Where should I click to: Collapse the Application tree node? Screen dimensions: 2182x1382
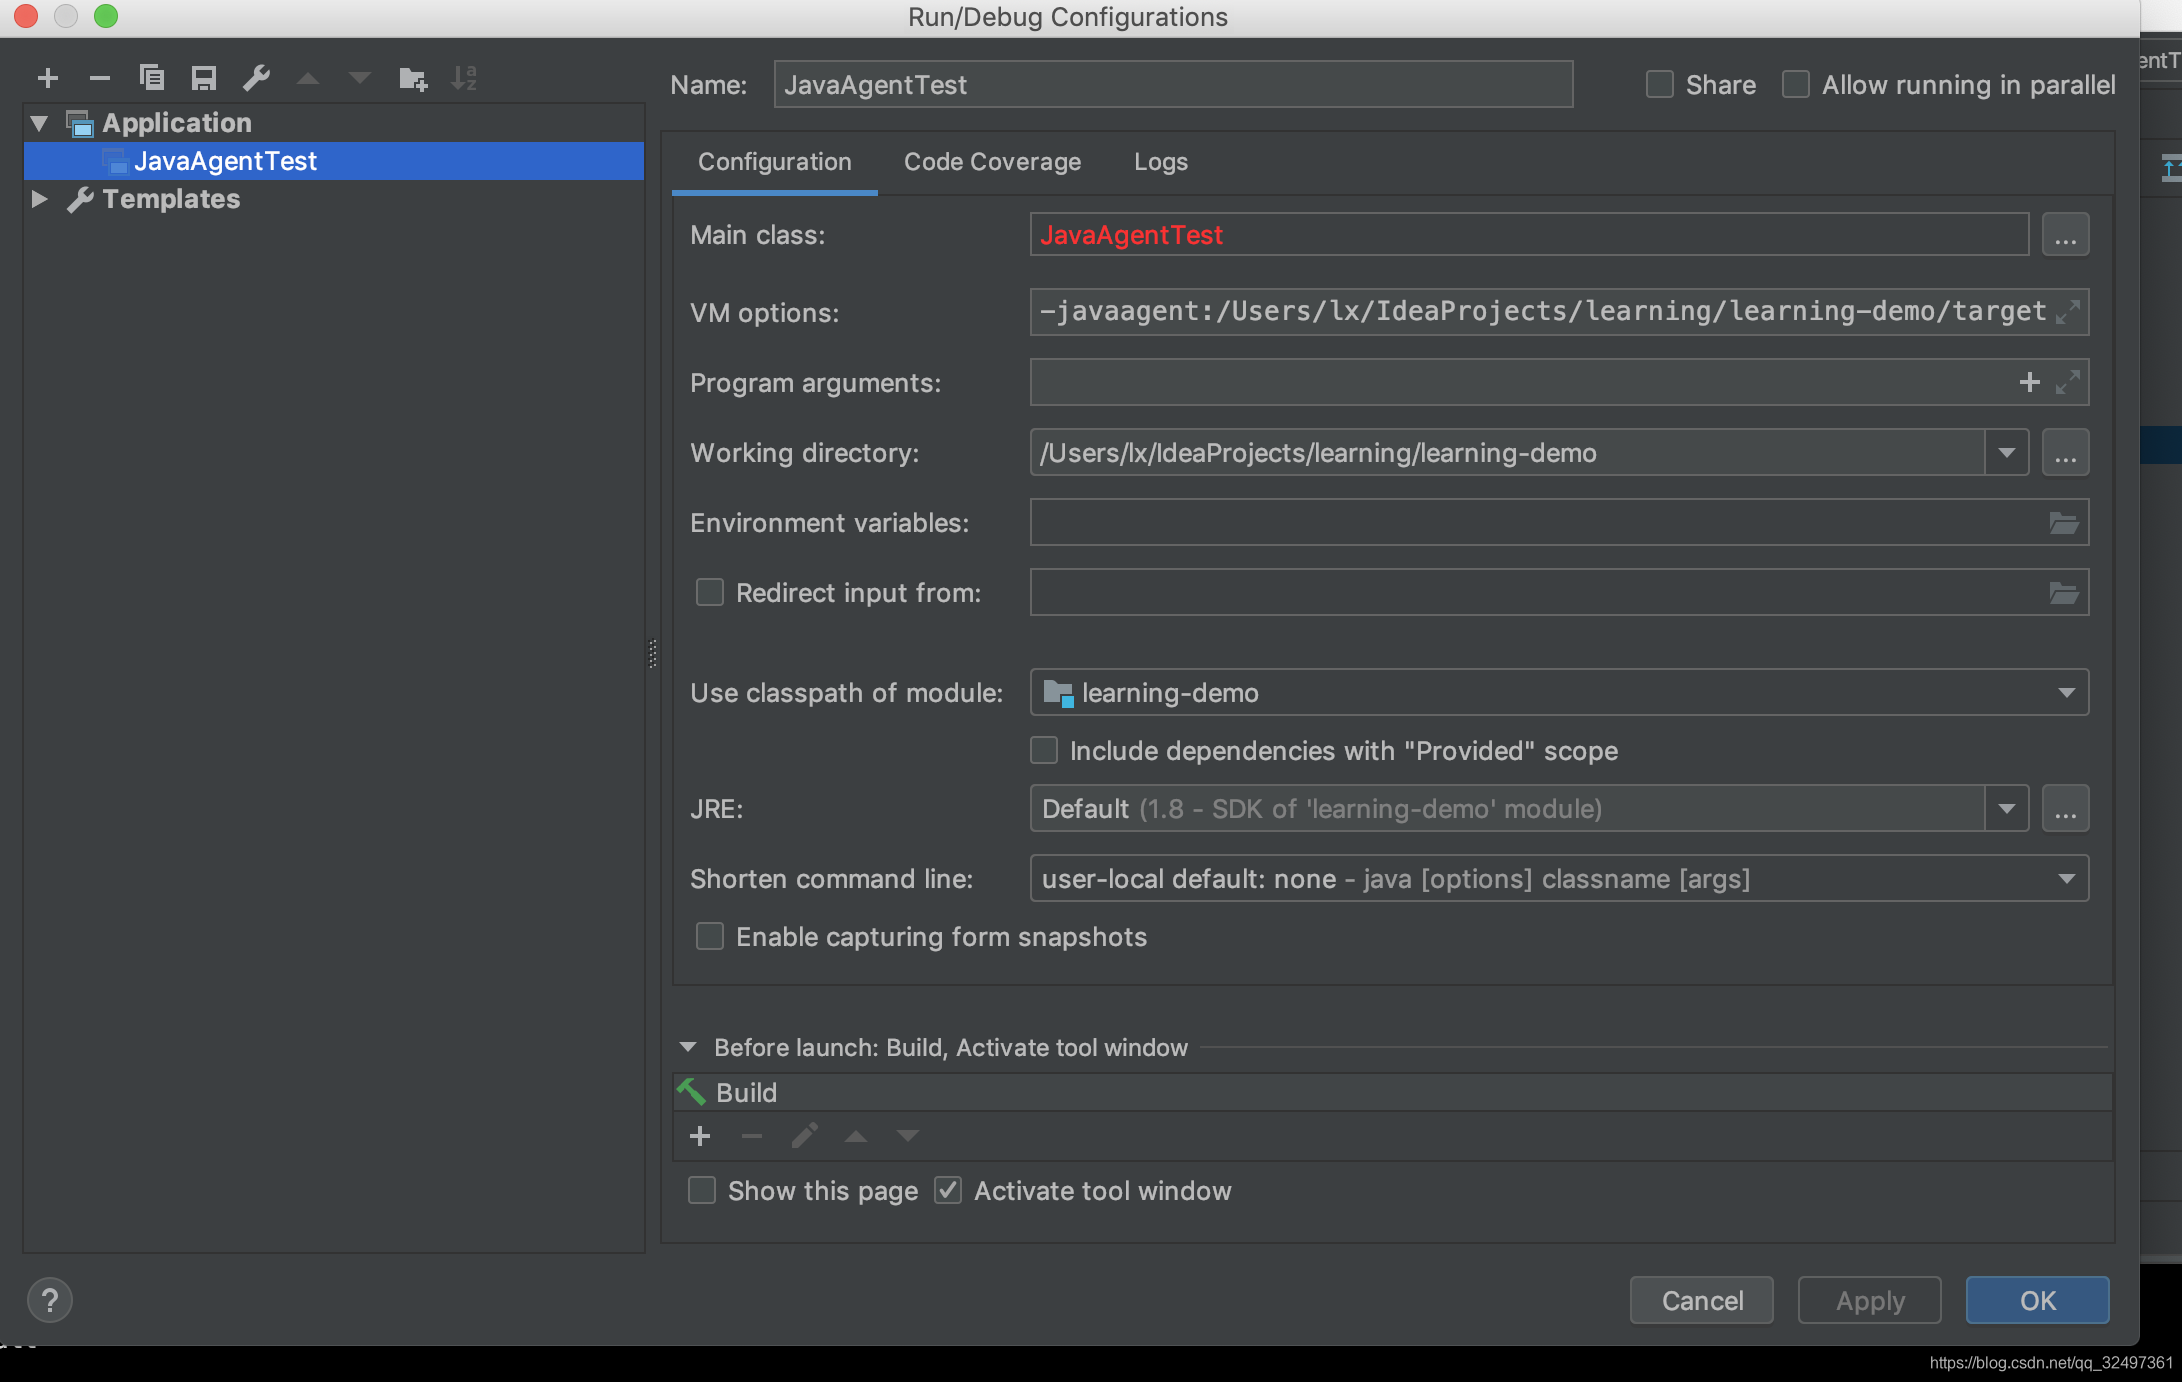point(39,123)
